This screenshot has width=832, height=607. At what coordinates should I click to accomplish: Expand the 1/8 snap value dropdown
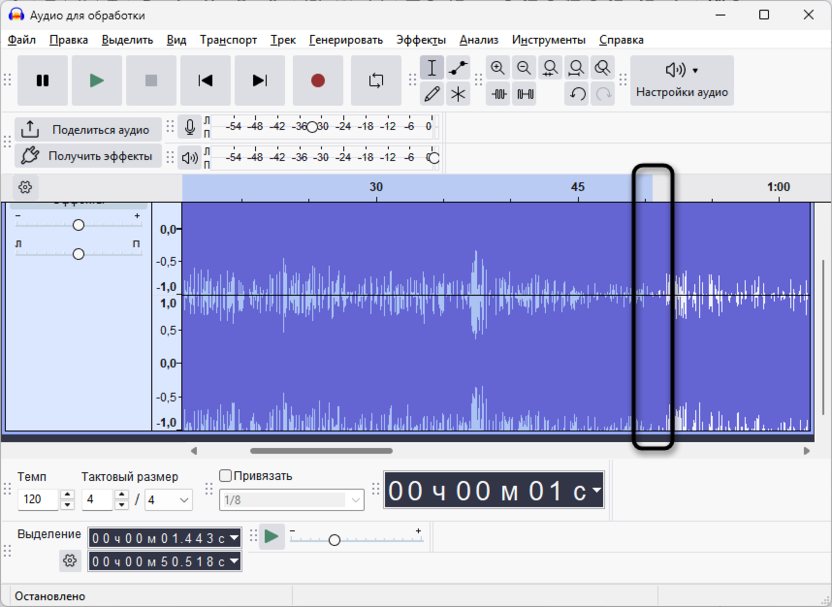point(355,500)
